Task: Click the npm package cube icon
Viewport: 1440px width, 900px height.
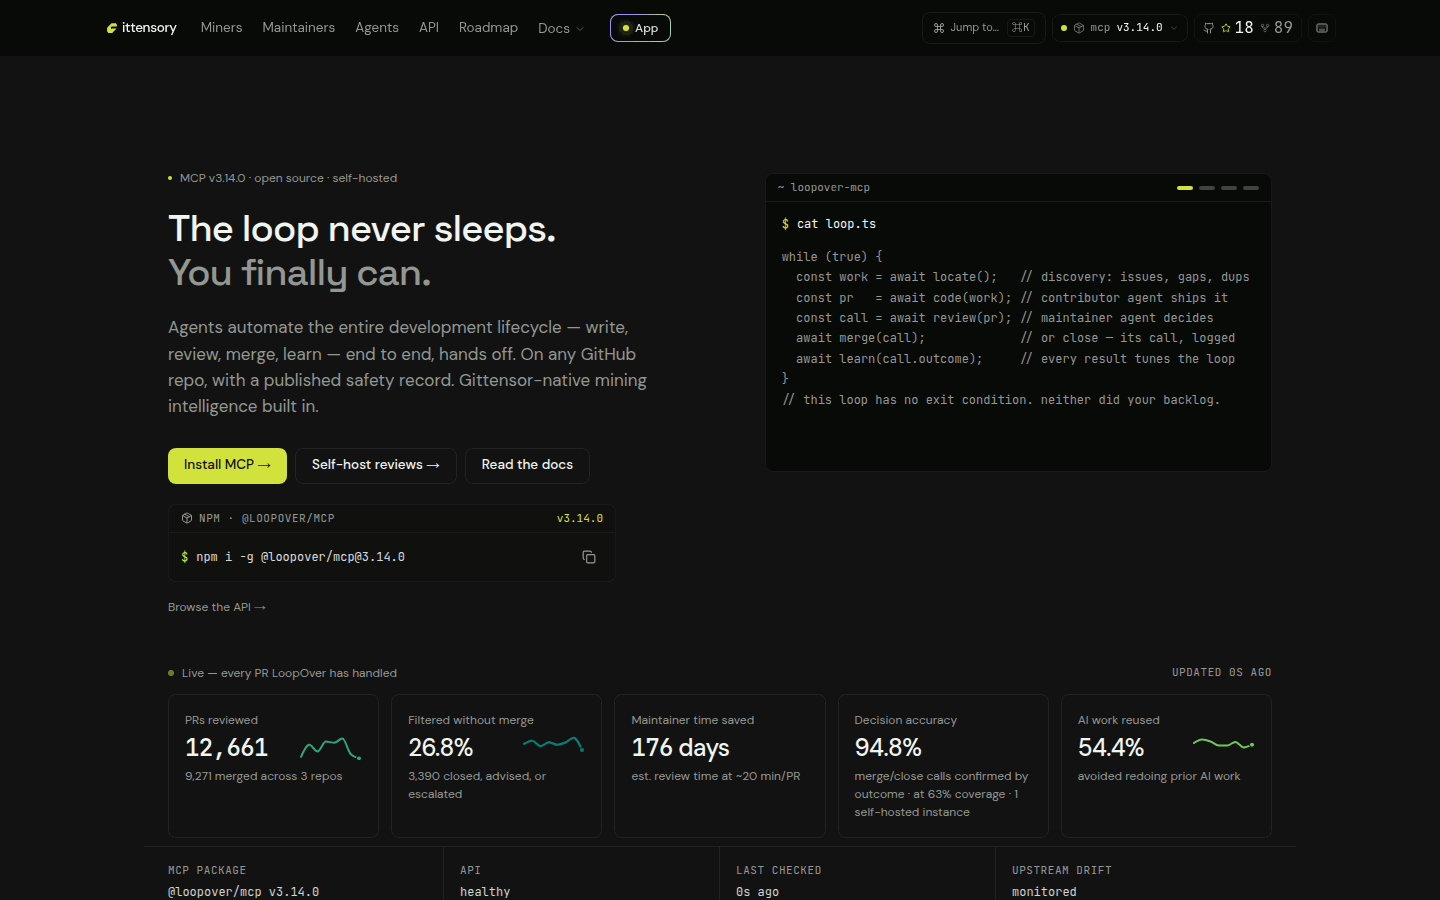Action: (x=187, y=518)
